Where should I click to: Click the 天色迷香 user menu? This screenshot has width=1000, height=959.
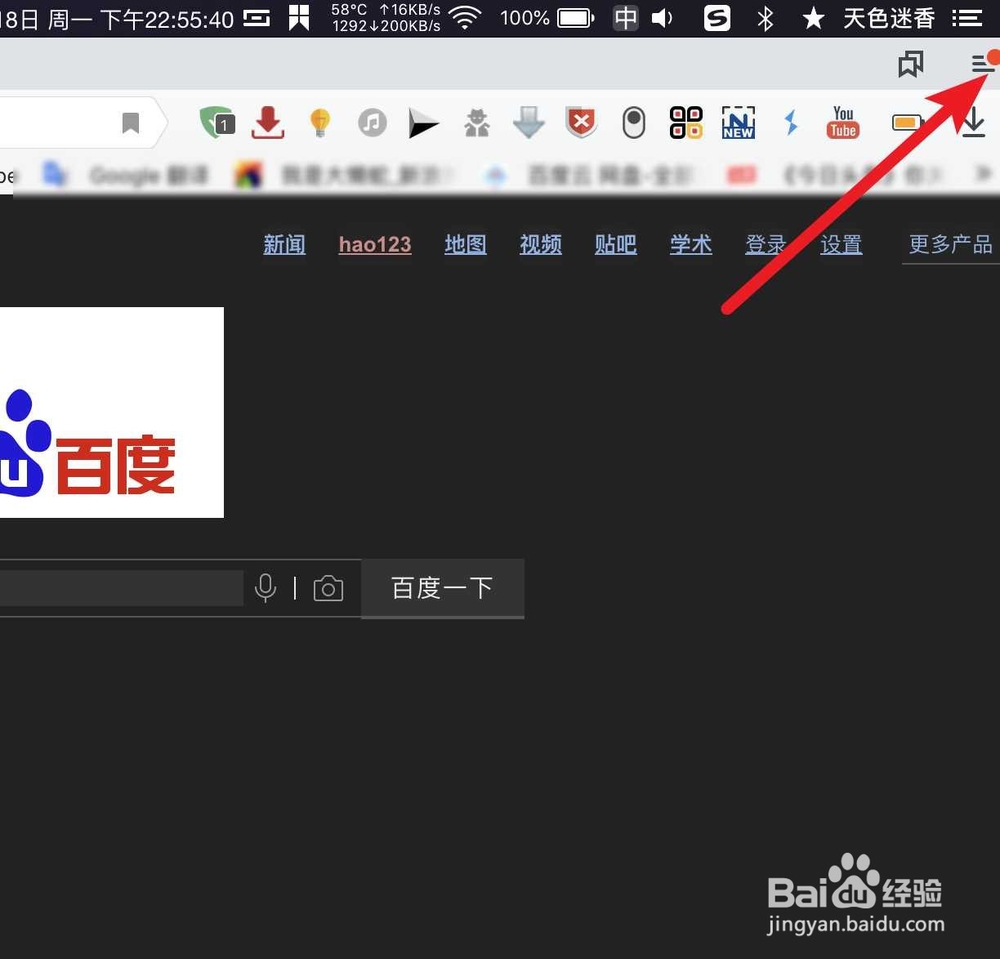tap(889, 18)
